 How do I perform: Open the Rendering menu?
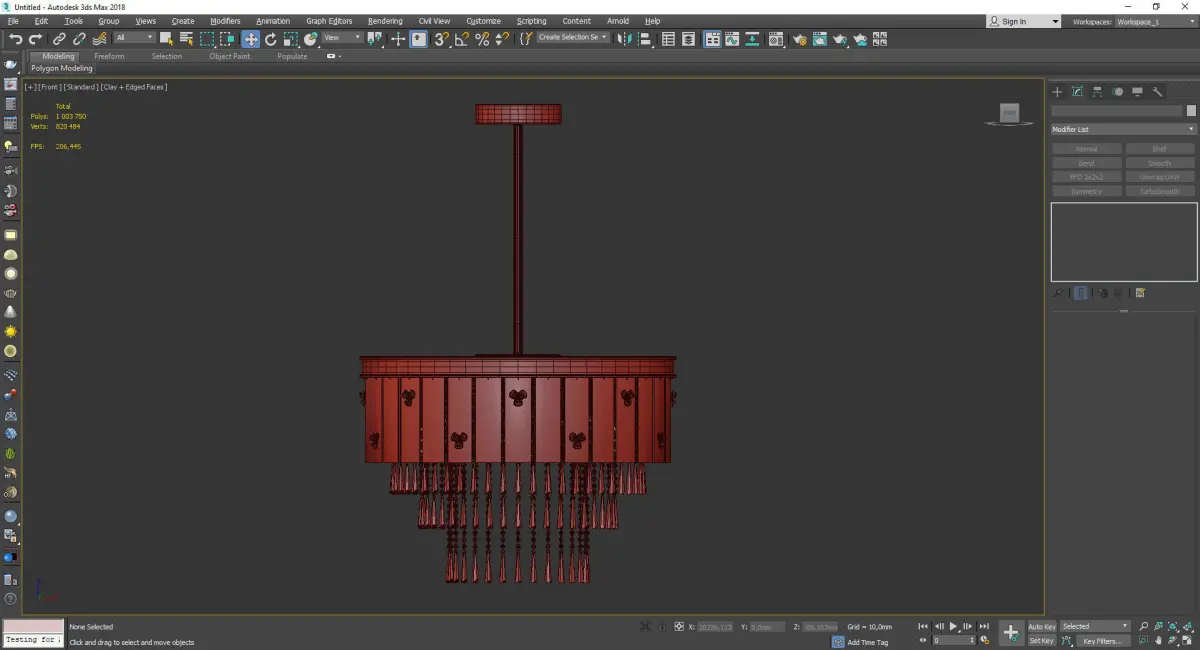(385, 21)
